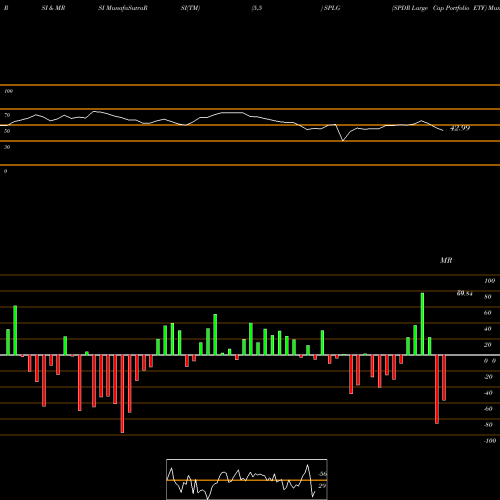500x500 pixels.
Task: Click the long red MR bar second from last
Action: point(437,389)
